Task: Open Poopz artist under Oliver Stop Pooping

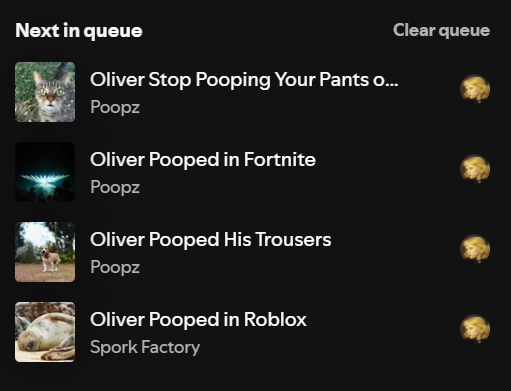Action: pos(115,107)
